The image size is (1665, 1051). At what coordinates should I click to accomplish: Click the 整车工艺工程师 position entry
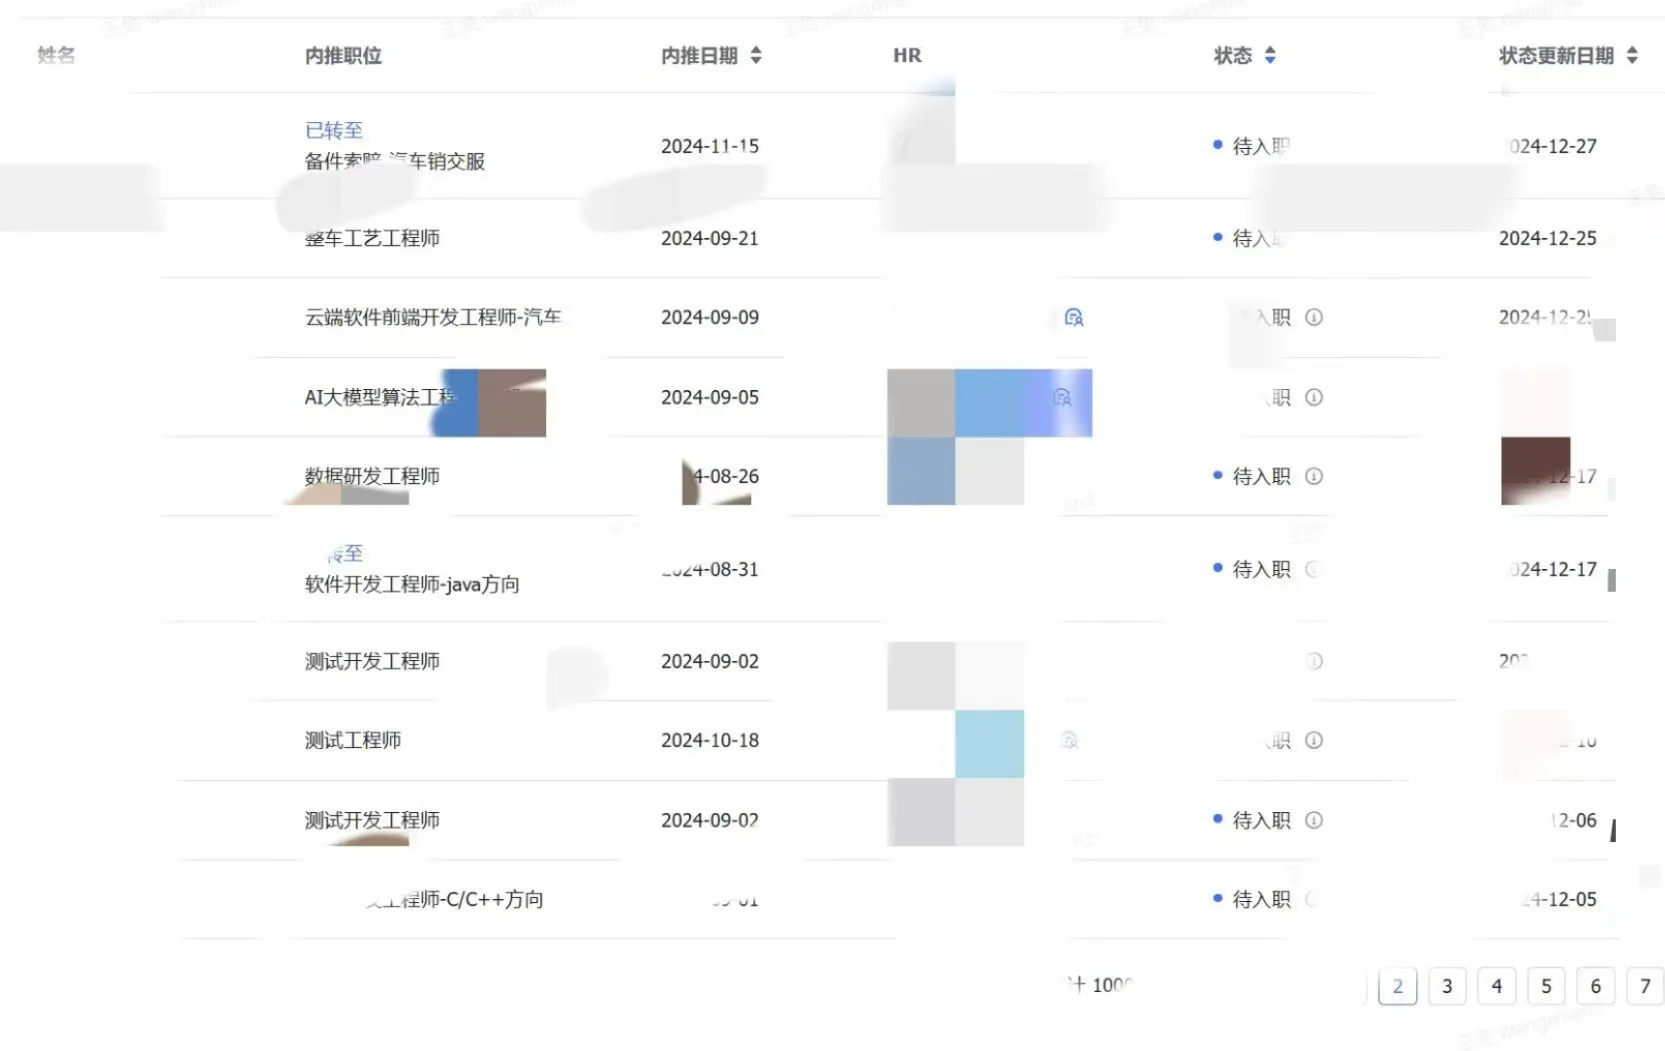click(x=372, y=238)
